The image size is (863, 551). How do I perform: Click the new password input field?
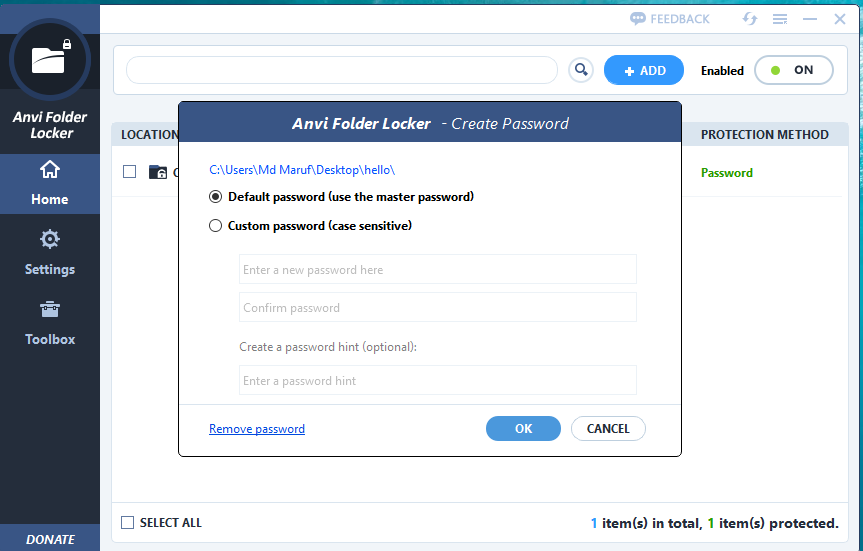[437, 270]
